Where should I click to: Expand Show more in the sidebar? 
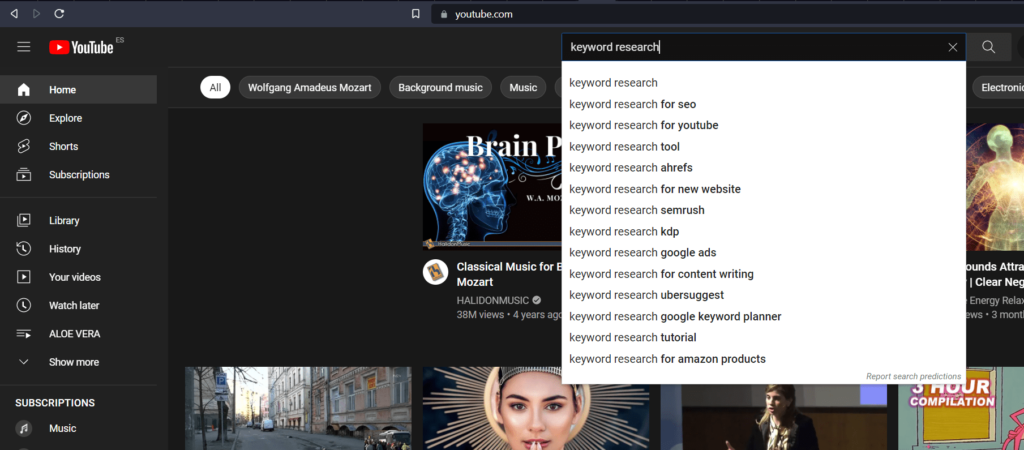(x=78, y=362)
